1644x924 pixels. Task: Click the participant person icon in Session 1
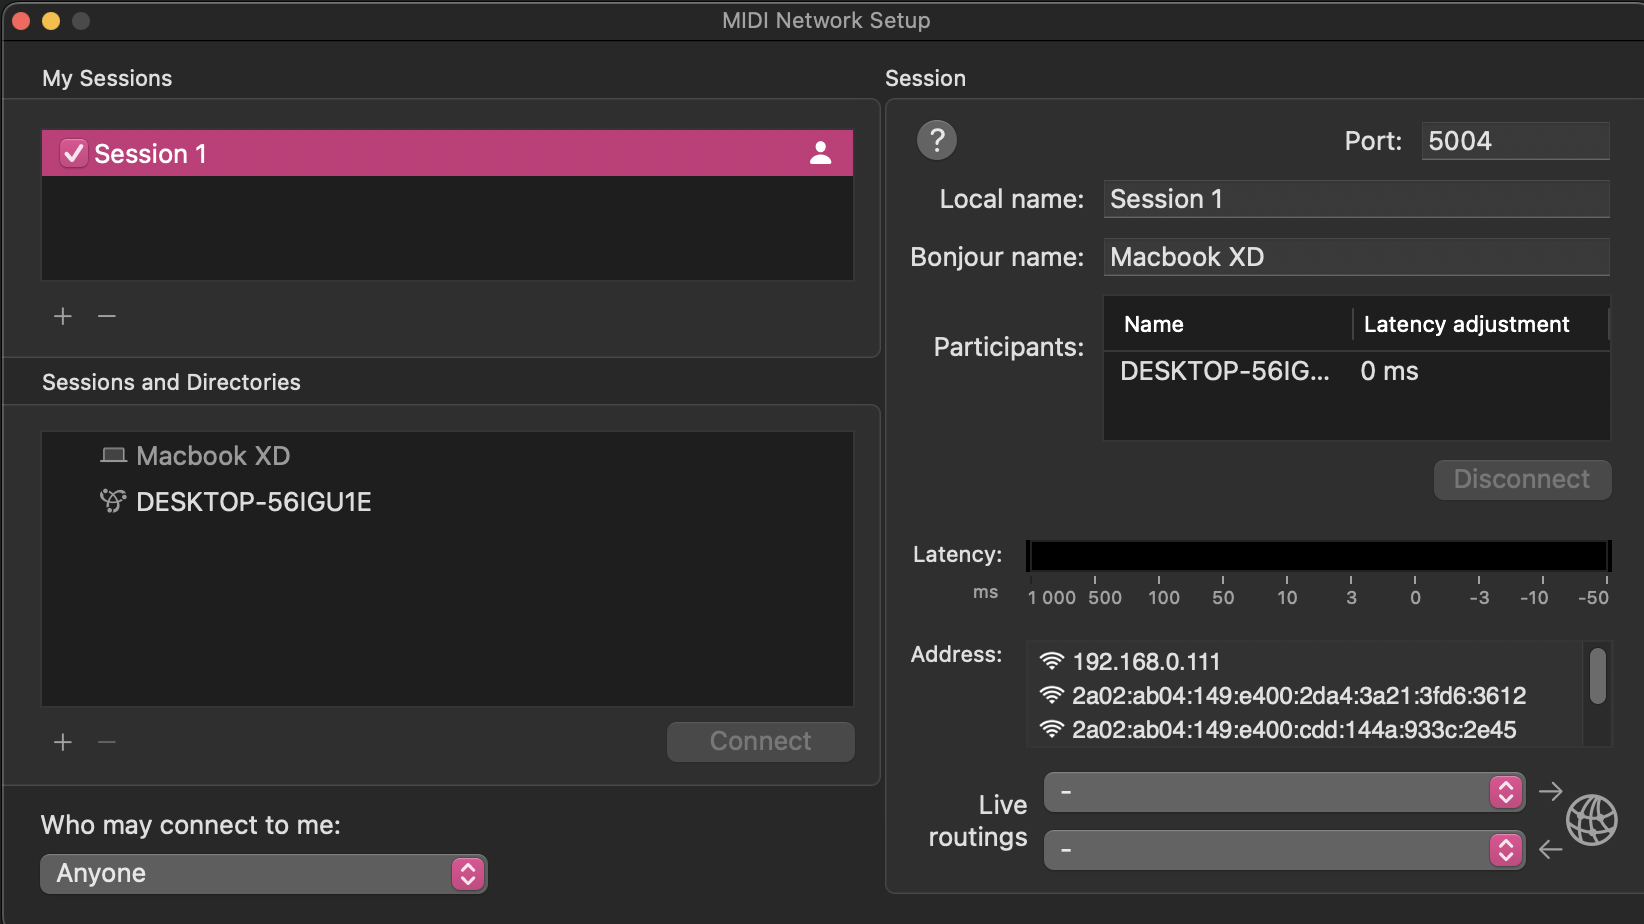point(820,153)
